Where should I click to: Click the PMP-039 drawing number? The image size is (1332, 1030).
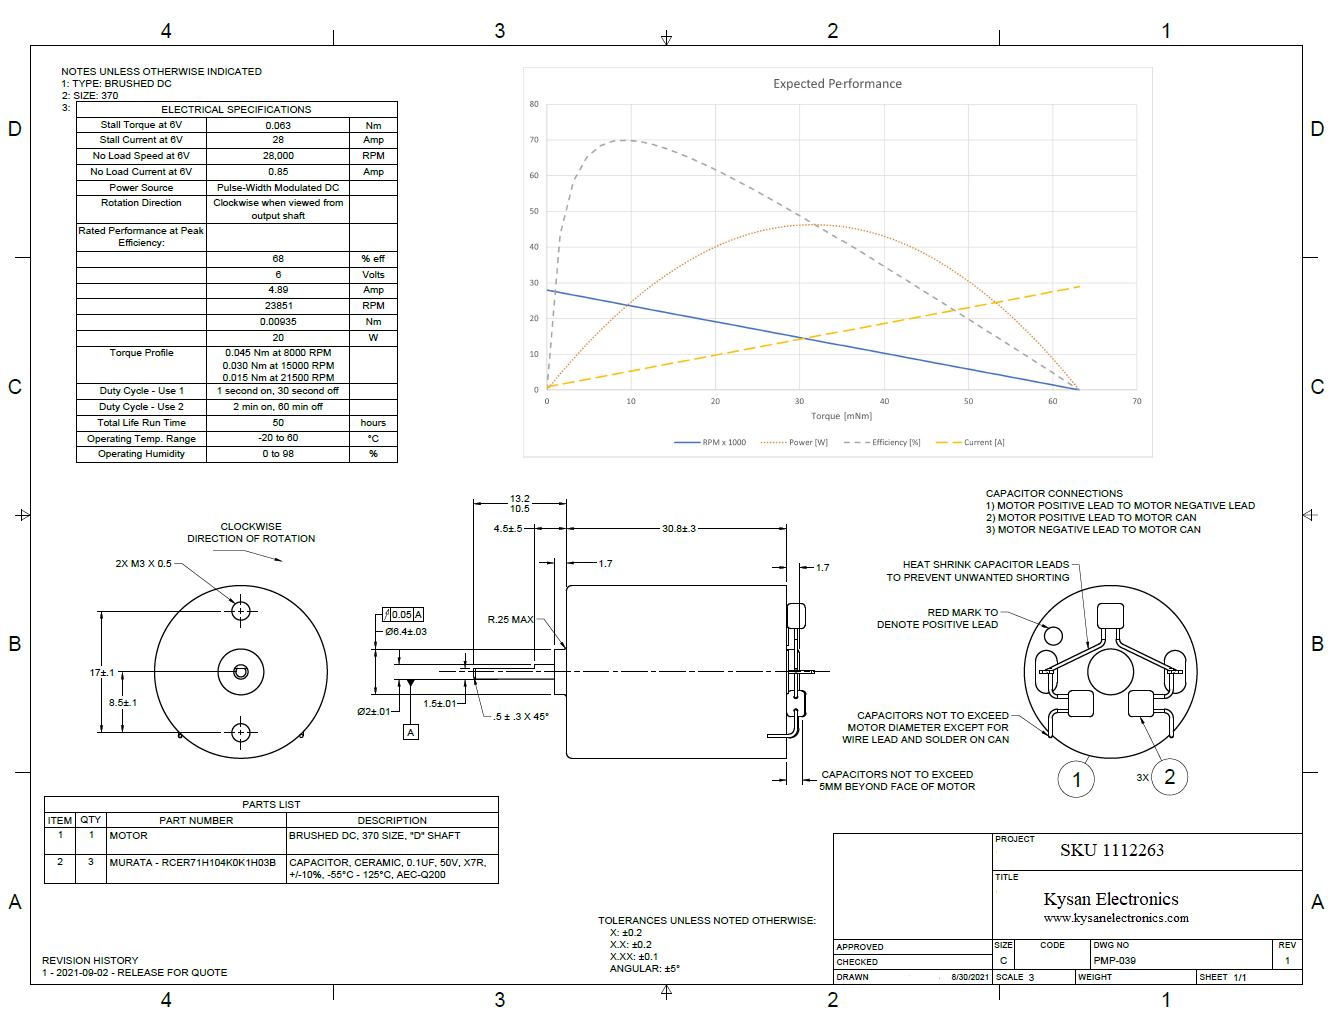tap(1114, 960)
